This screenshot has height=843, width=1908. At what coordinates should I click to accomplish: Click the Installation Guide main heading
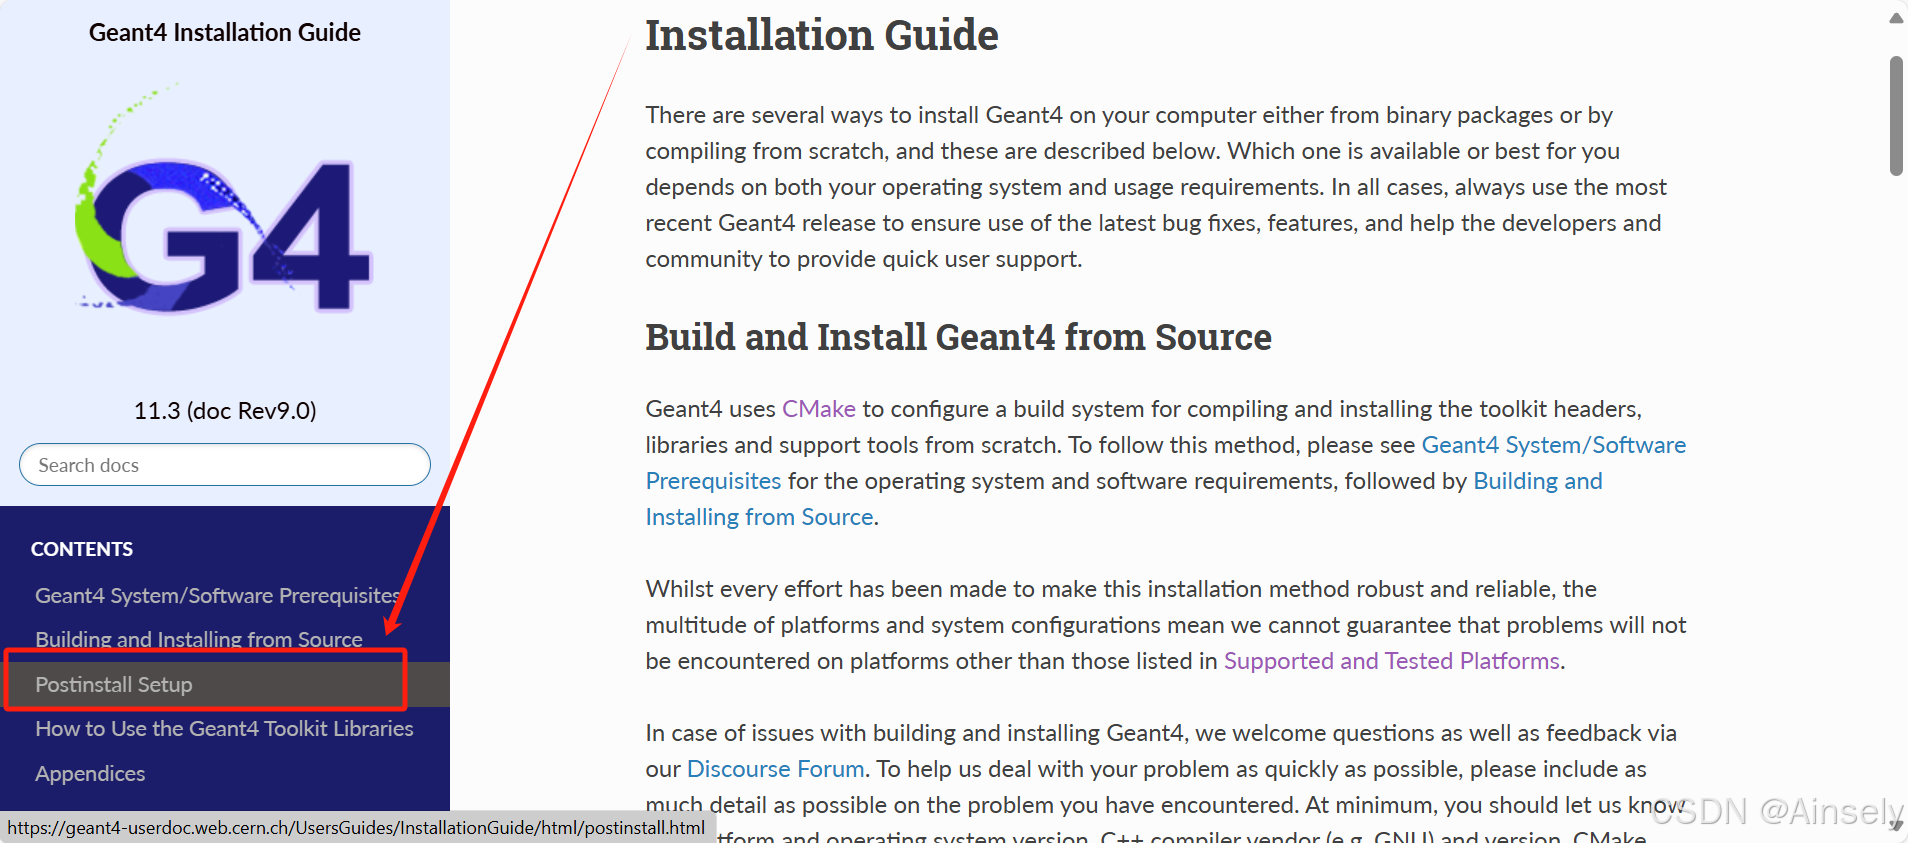[822, 35]
